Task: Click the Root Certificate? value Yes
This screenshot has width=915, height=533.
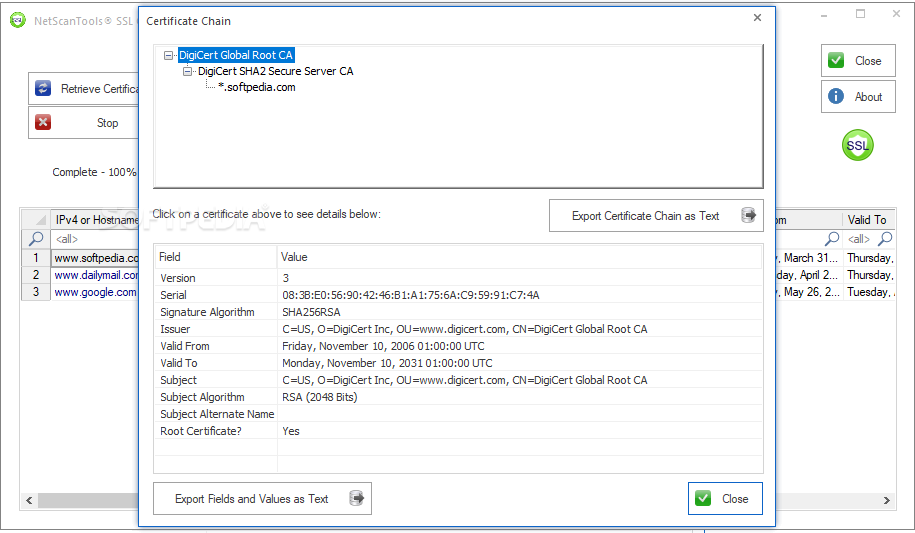Action: 291,431
